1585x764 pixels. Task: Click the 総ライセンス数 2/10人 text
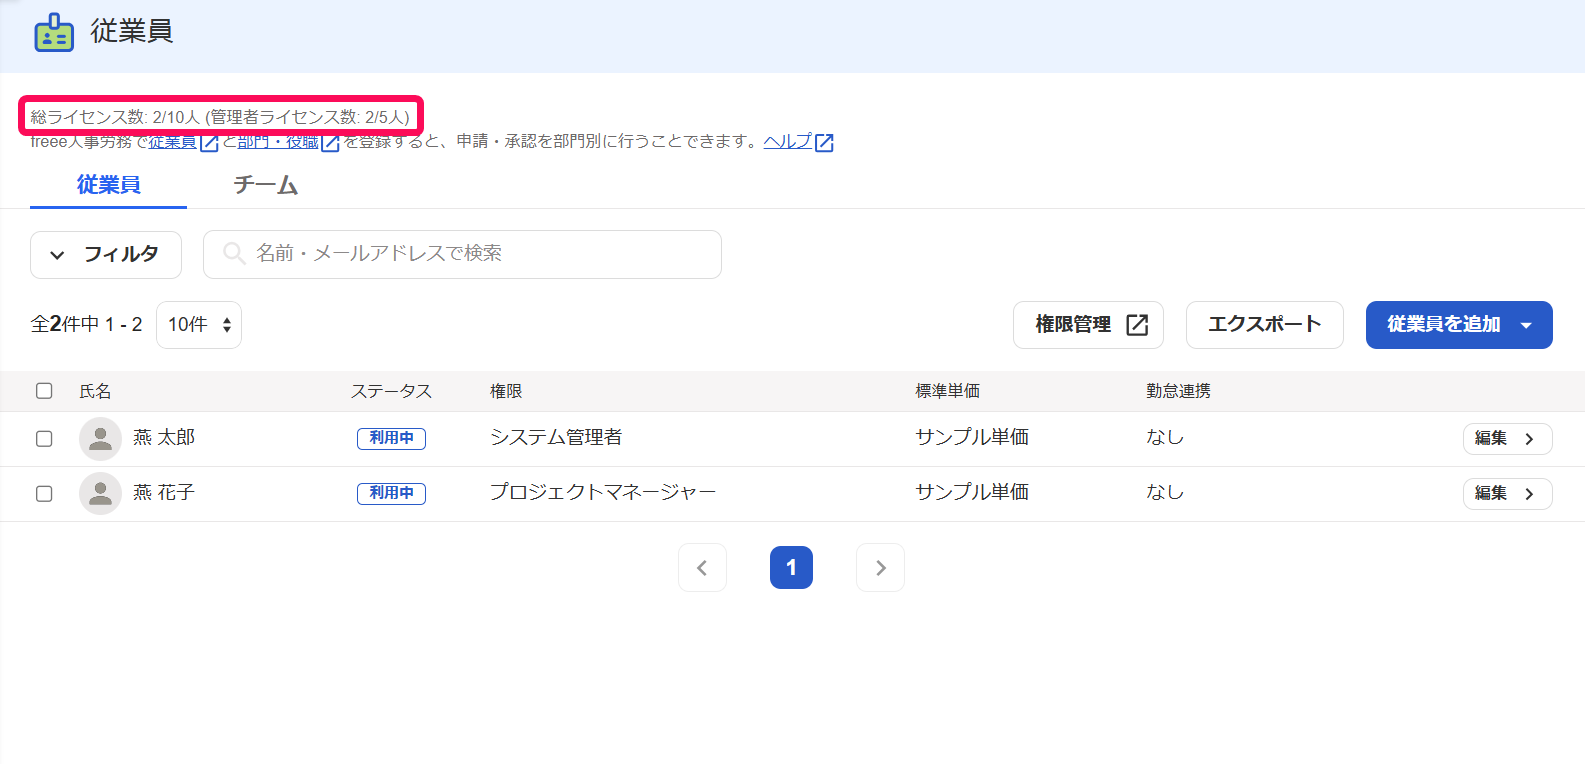[115, 117]
